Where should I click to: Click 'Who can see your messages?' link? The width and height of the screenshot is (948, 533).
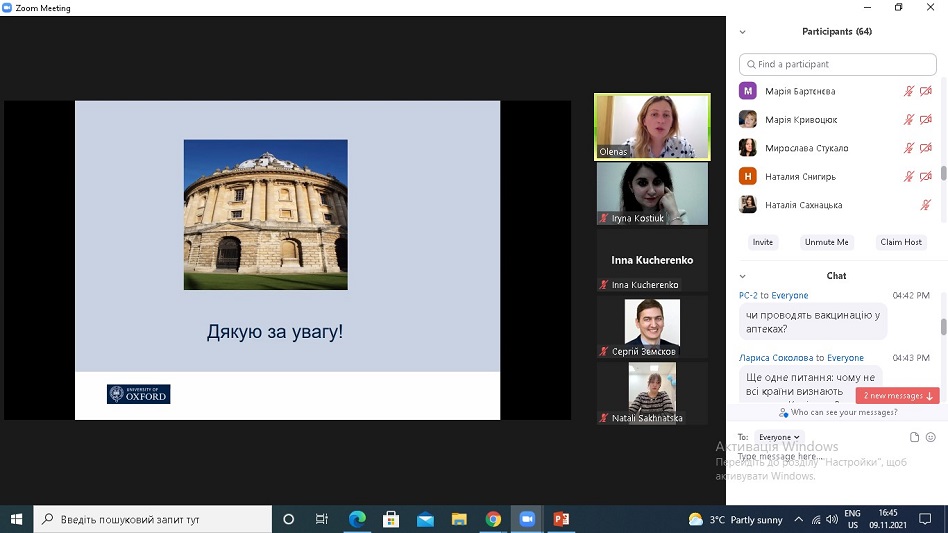(837, 412)
